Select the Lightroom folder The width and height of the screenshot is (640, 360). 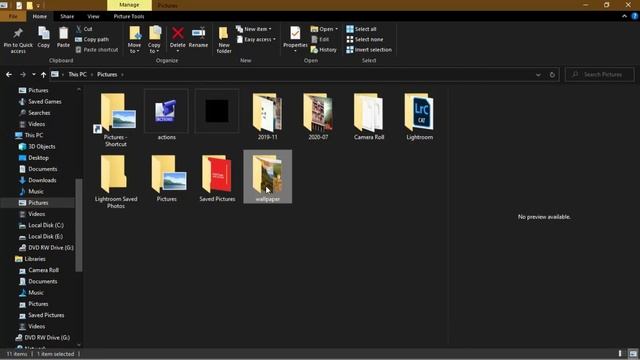coord(419,116)
